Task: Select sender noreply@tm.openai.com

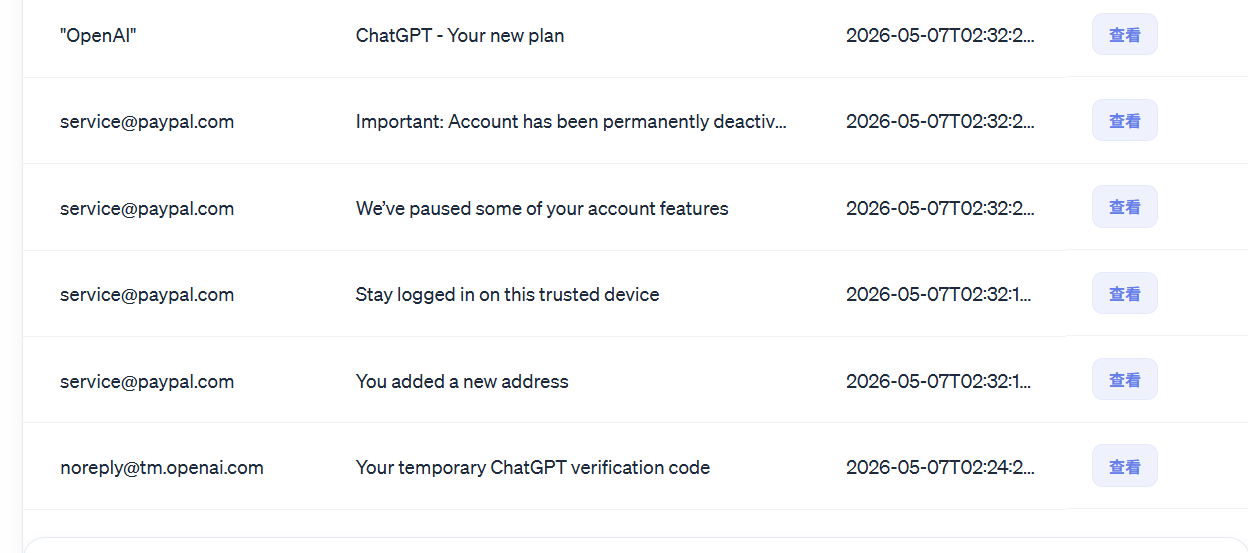Action: tap(162, 467)
